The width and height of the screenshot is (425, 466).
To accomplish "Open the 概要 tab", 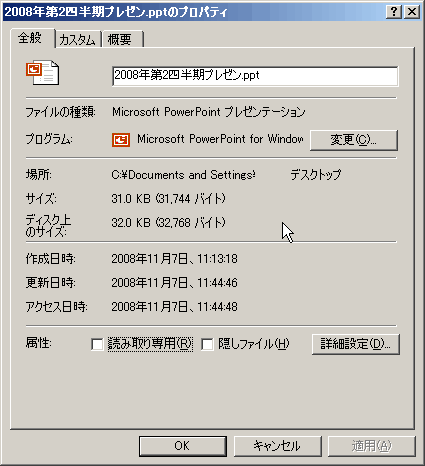I will point(122,40).
